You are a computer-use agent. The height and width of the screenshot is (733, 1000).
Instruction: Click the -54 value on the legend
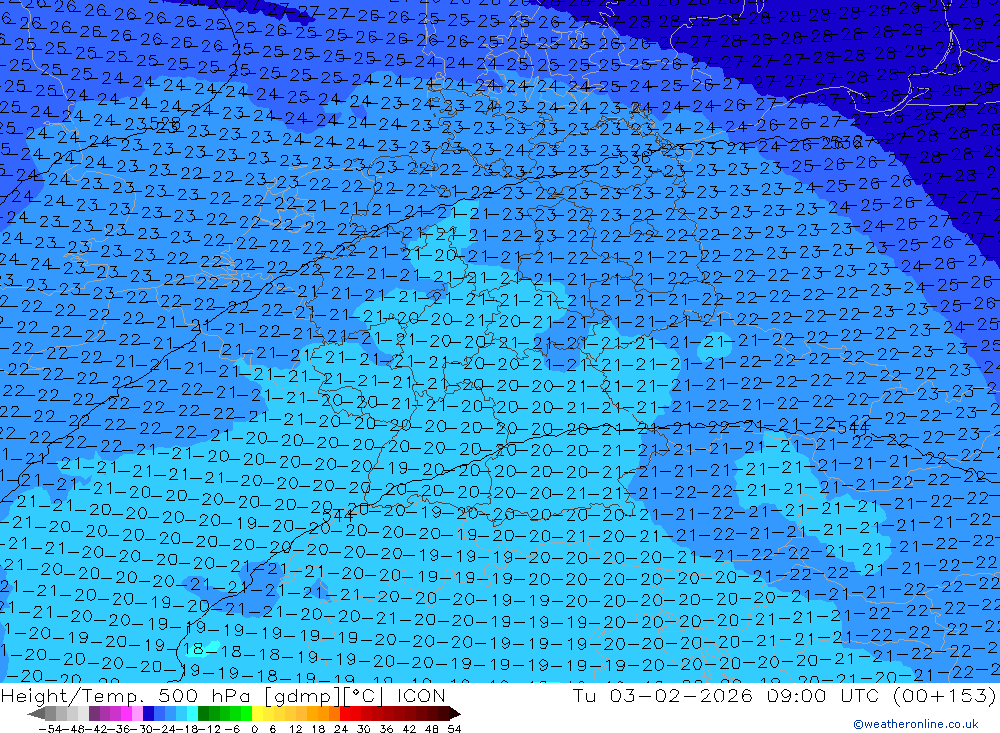coord(50,729)
